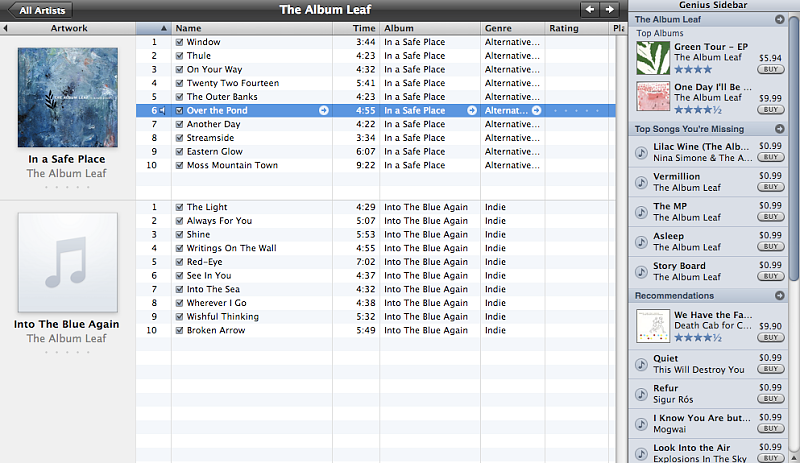Uncheck the Streamside checkbox
Viewport: 800px width, 463px height.
pos(179,138)
